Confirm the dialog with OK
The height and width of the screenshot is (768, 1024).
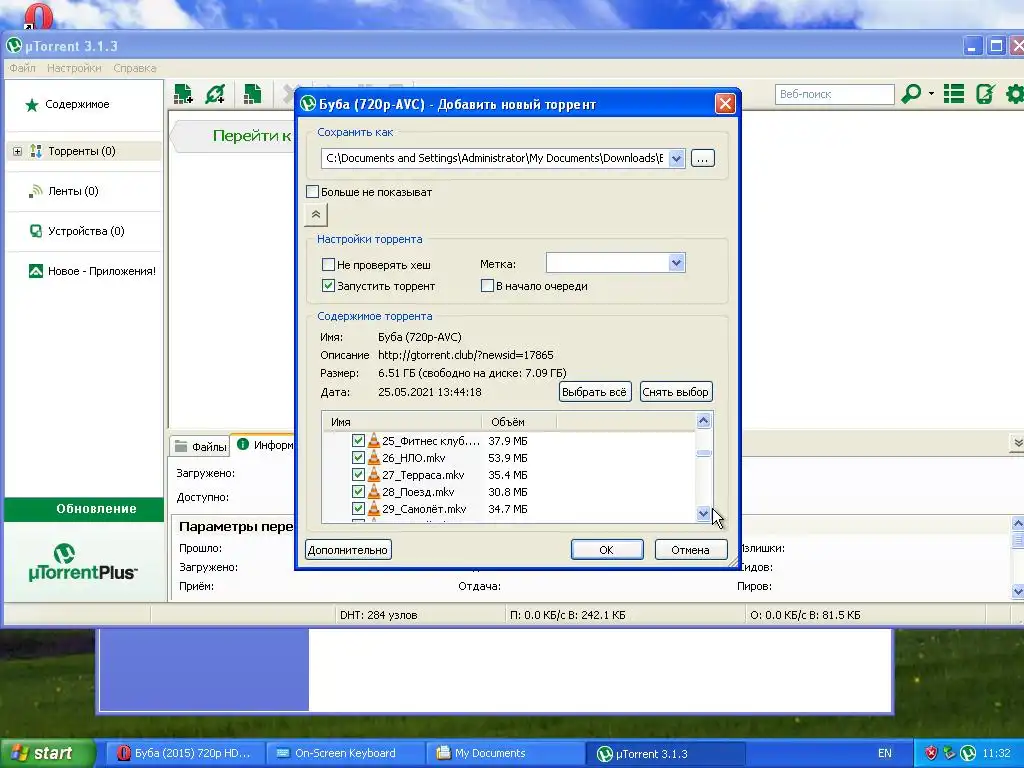[x=607, y=550]
